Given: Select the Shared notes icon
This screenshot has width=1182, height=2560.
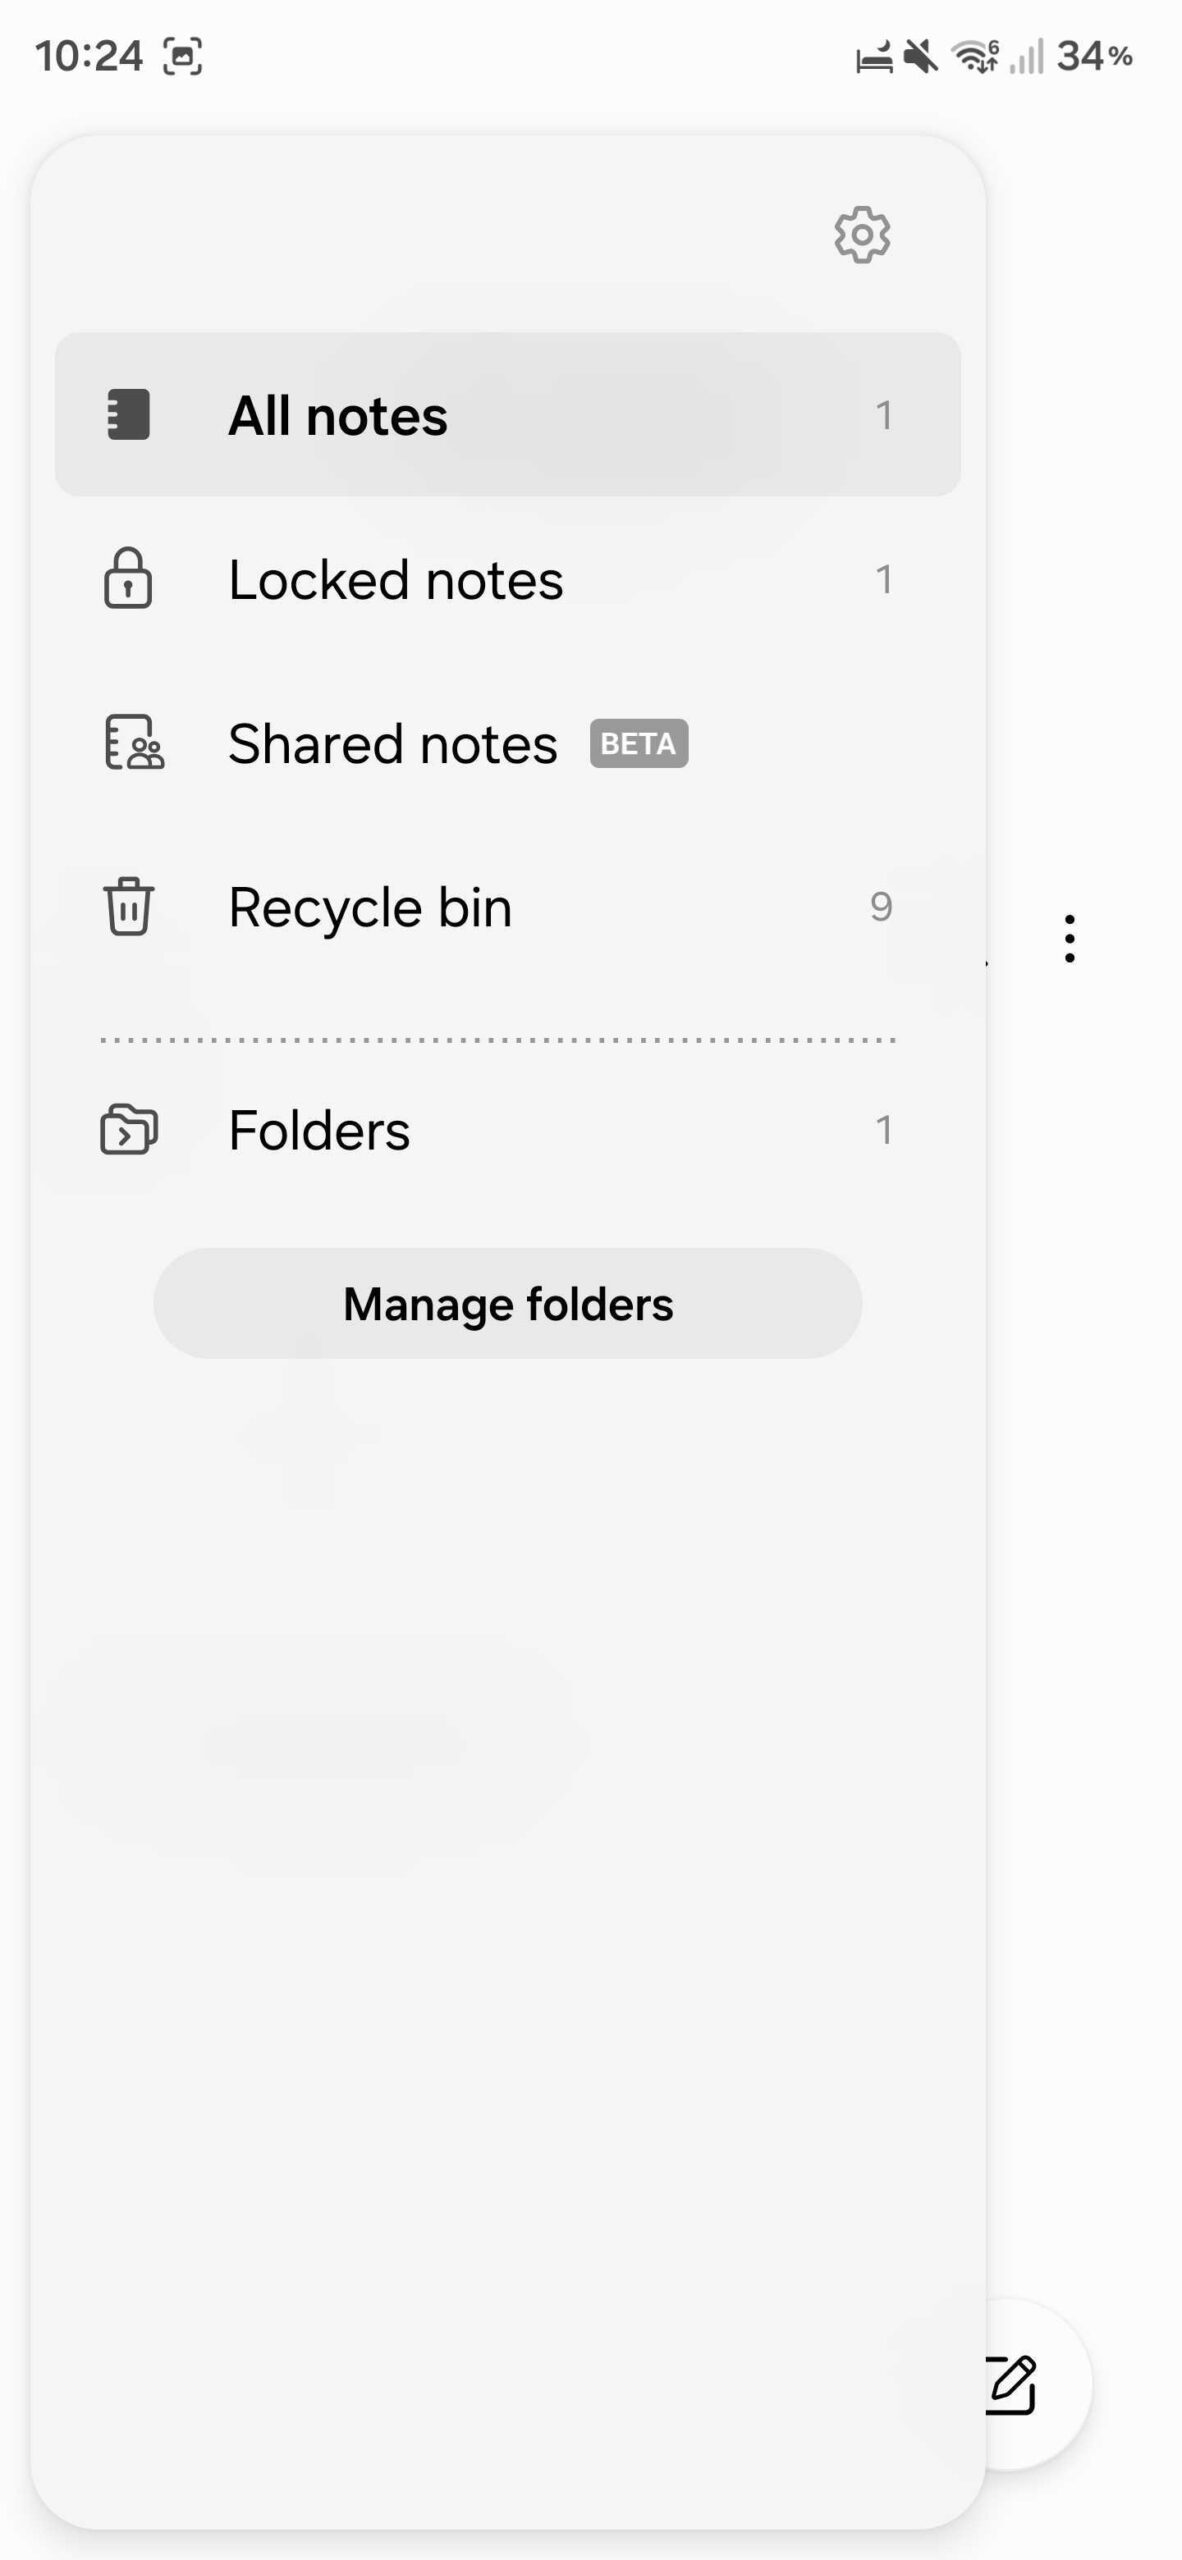Looking at the screenshot, I should click(x=131, y=744).
